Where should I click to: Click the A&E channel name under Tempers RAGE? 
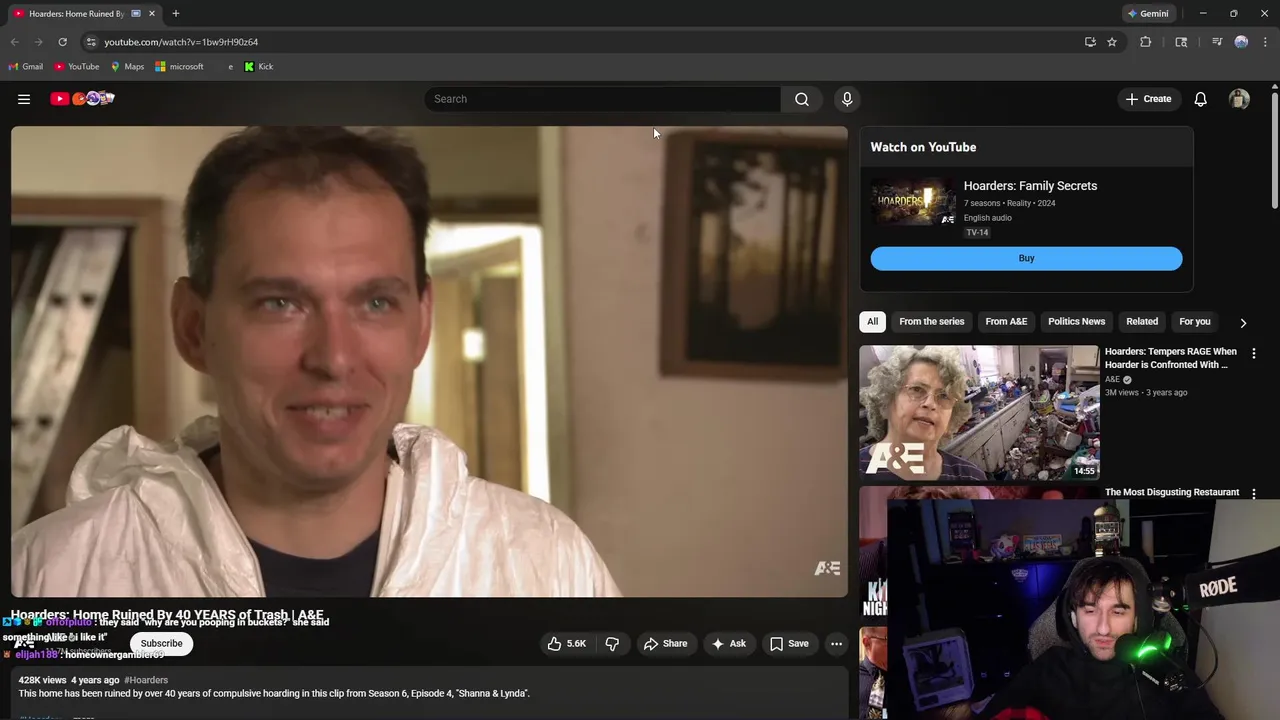tap(1112, 380)
